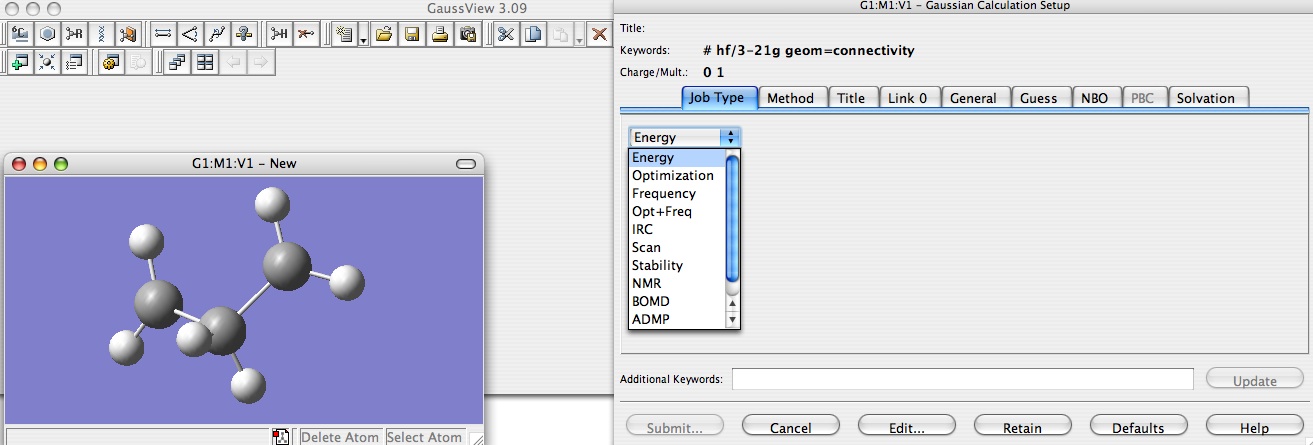Image resolution: width=1313 pixels, height=445 pixels.
Task: Click the Edit... button
Action: click(x=906, y=427)
